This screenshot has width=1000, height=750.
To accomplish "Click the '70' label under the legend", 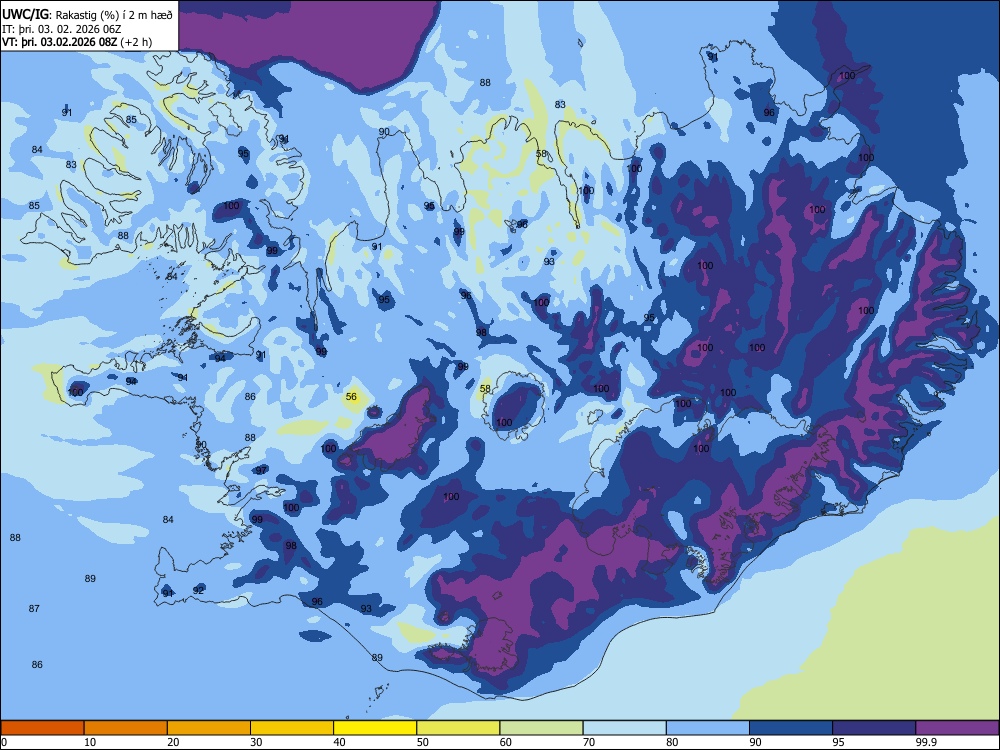I will [589, 742].
